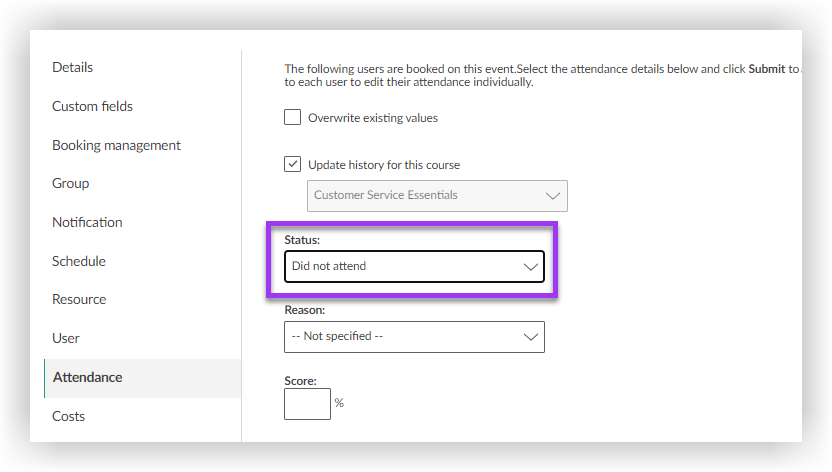Open the User section
This screenshot has width=832, height=472.
pos(66,338)
